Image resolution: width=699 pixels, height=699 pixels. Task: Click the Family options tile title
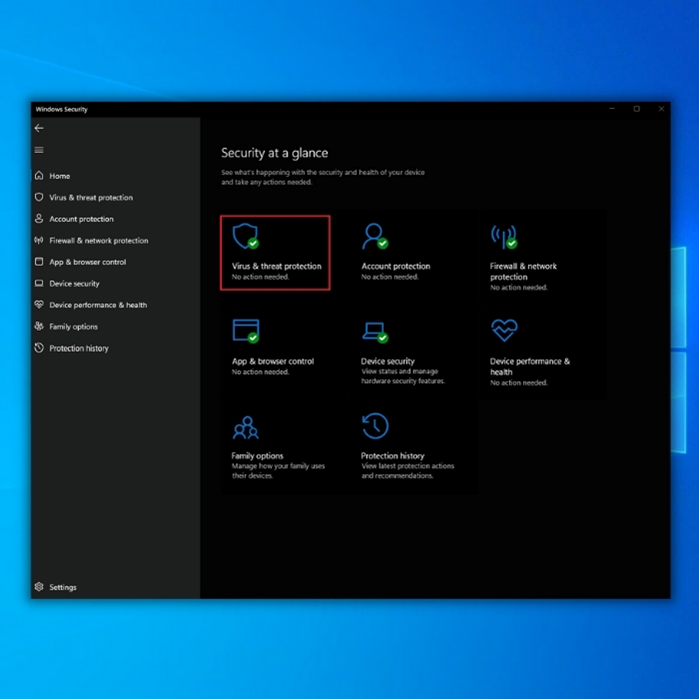(x=257, y=456)
